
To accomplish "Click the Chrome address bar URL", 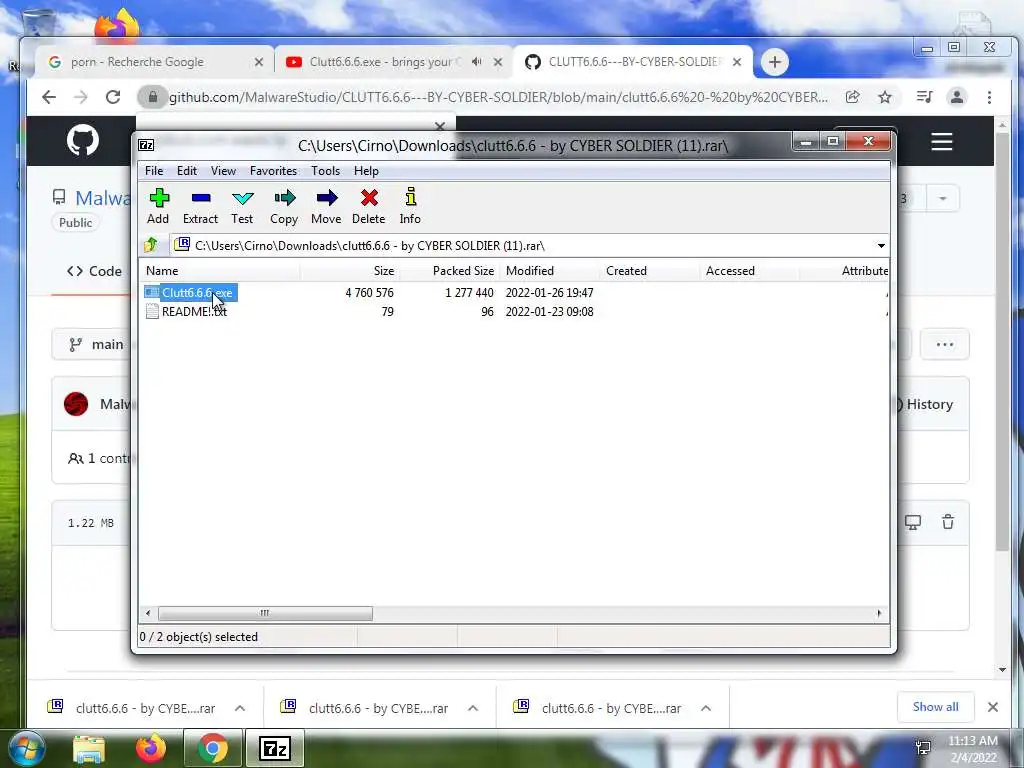I will point(498,97).
